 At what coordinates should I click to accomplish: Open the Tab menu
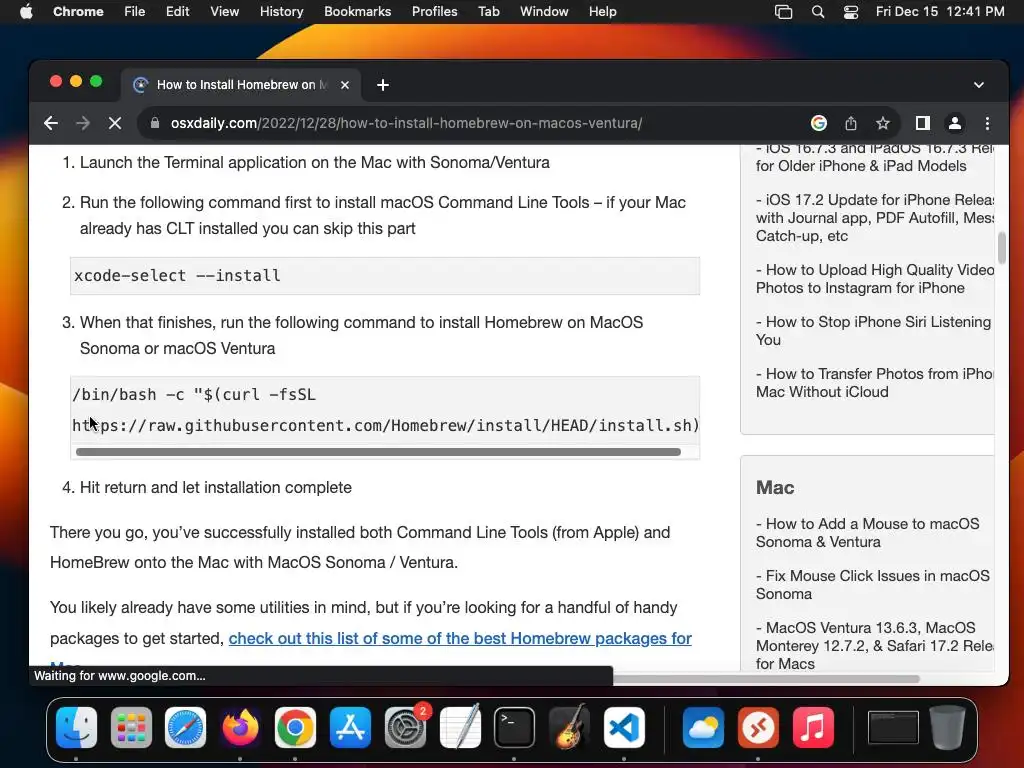pyautogui.click(x=488, y=12)
